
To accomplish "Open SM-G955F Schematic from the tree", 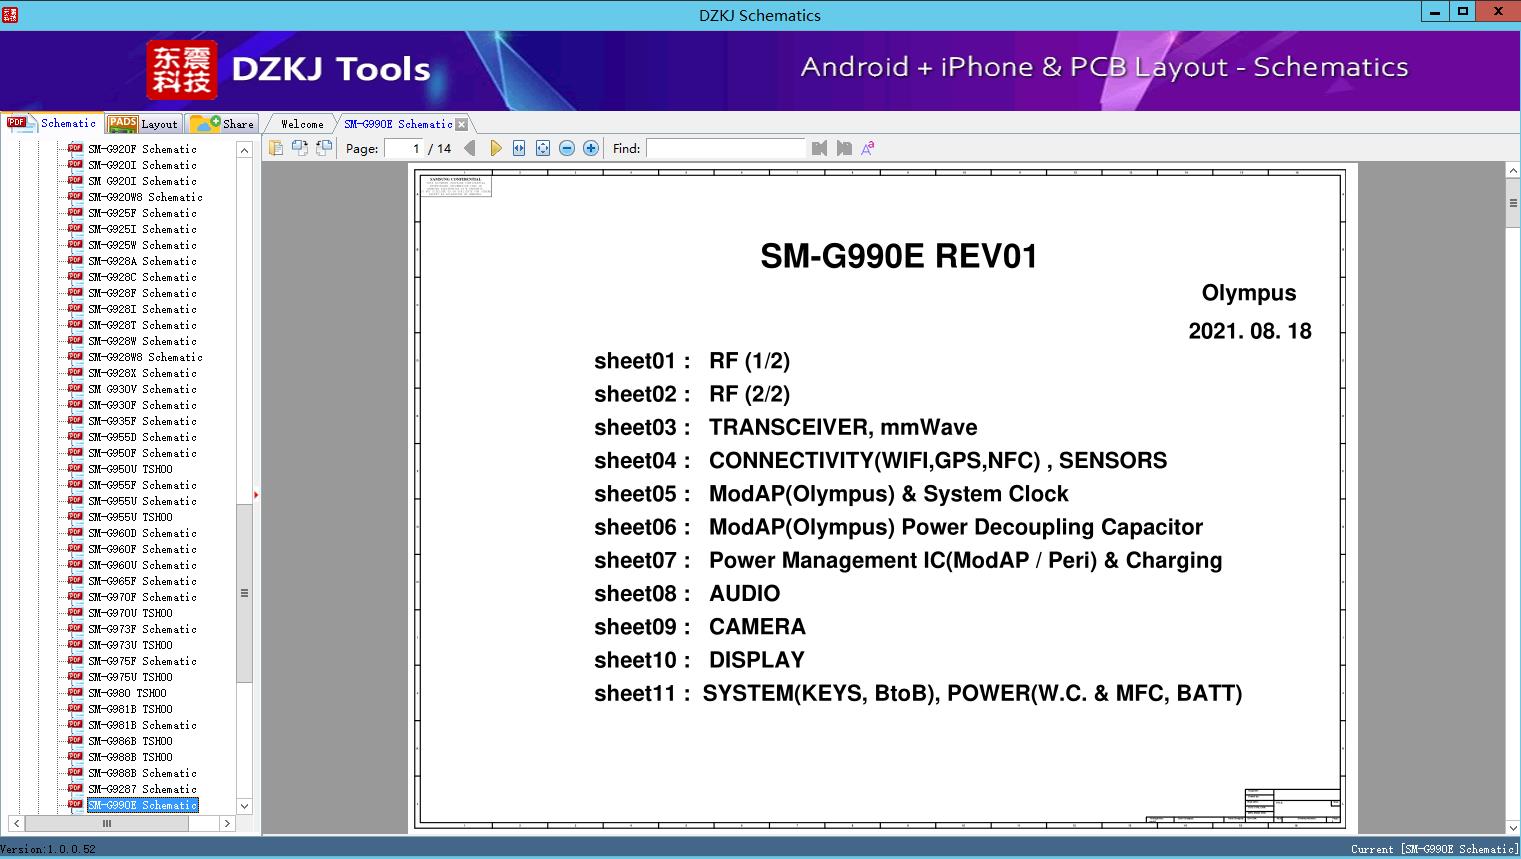I will click(x=142, y=485).
